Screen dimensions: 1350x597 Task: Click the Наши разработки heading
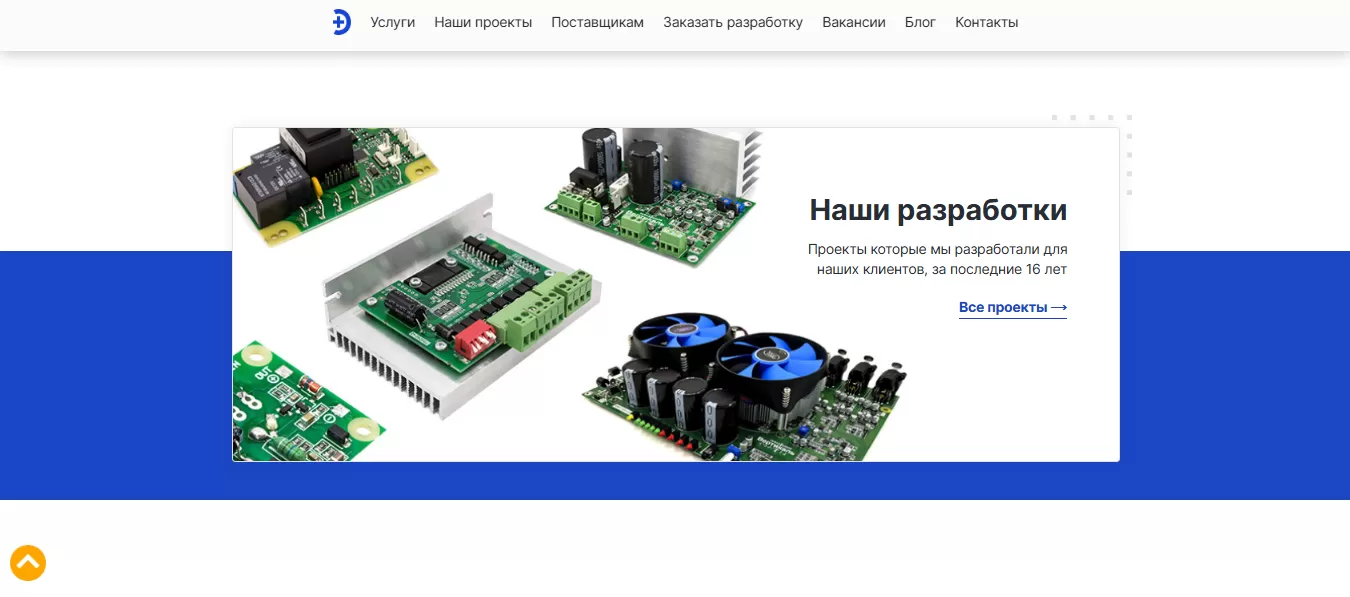(938, 210)
